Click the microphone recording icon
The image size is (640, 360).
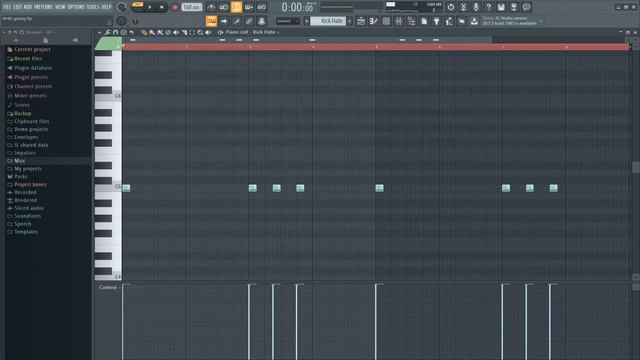(x=476, y=7)
